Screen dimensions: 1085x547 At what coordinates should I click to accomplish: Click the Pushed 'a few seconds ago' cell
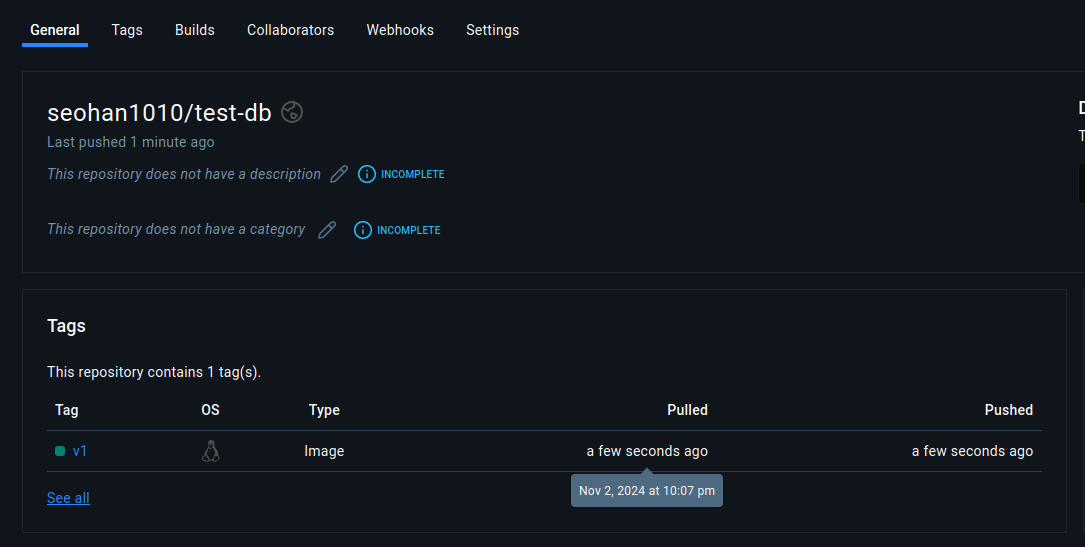point(972,451)
